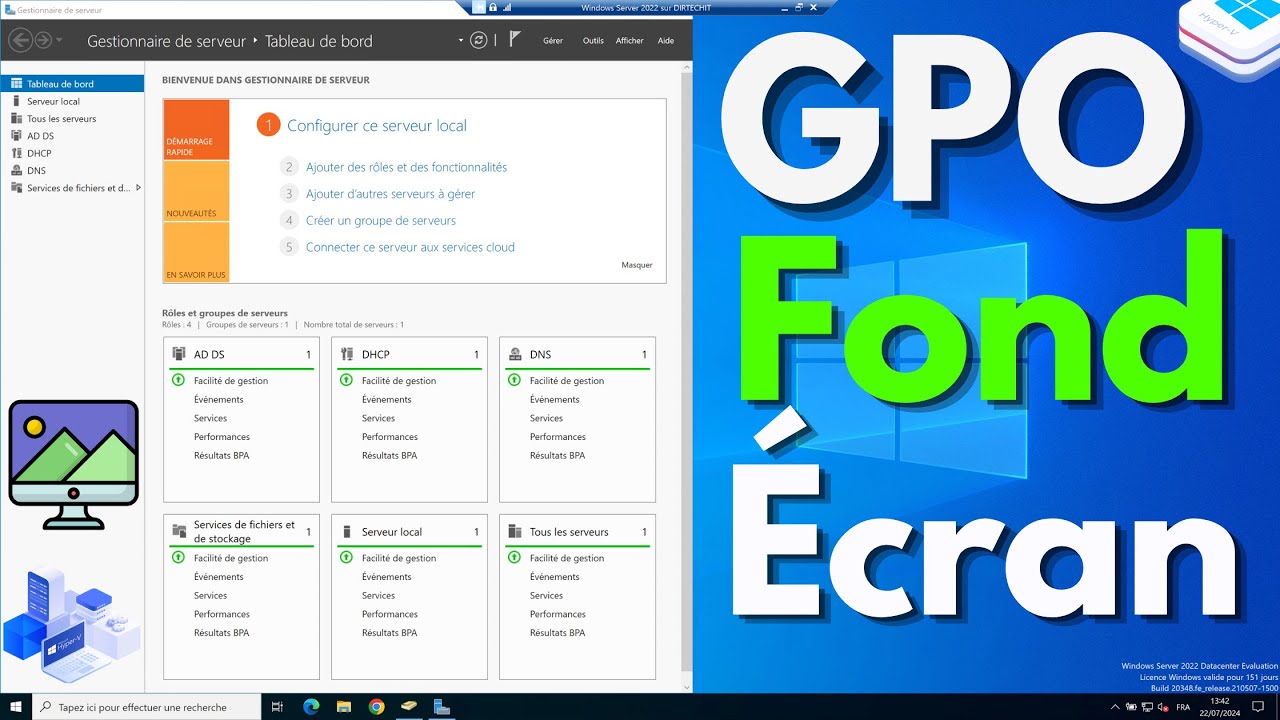Click Connecter ce serveur aux services cloud
Image resolution: width=1280 pixels, height=720 pixels.
click(x=410, y=247)
